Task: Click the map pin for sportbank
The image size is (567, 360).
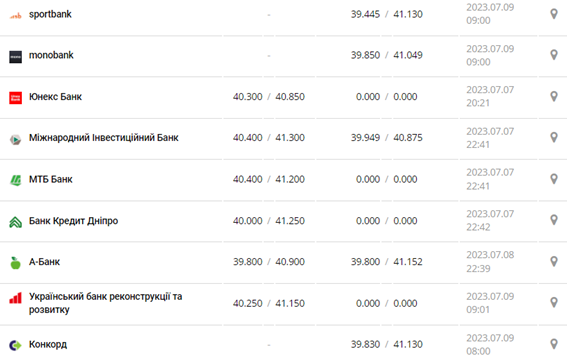Action: [x=554, y=14]
